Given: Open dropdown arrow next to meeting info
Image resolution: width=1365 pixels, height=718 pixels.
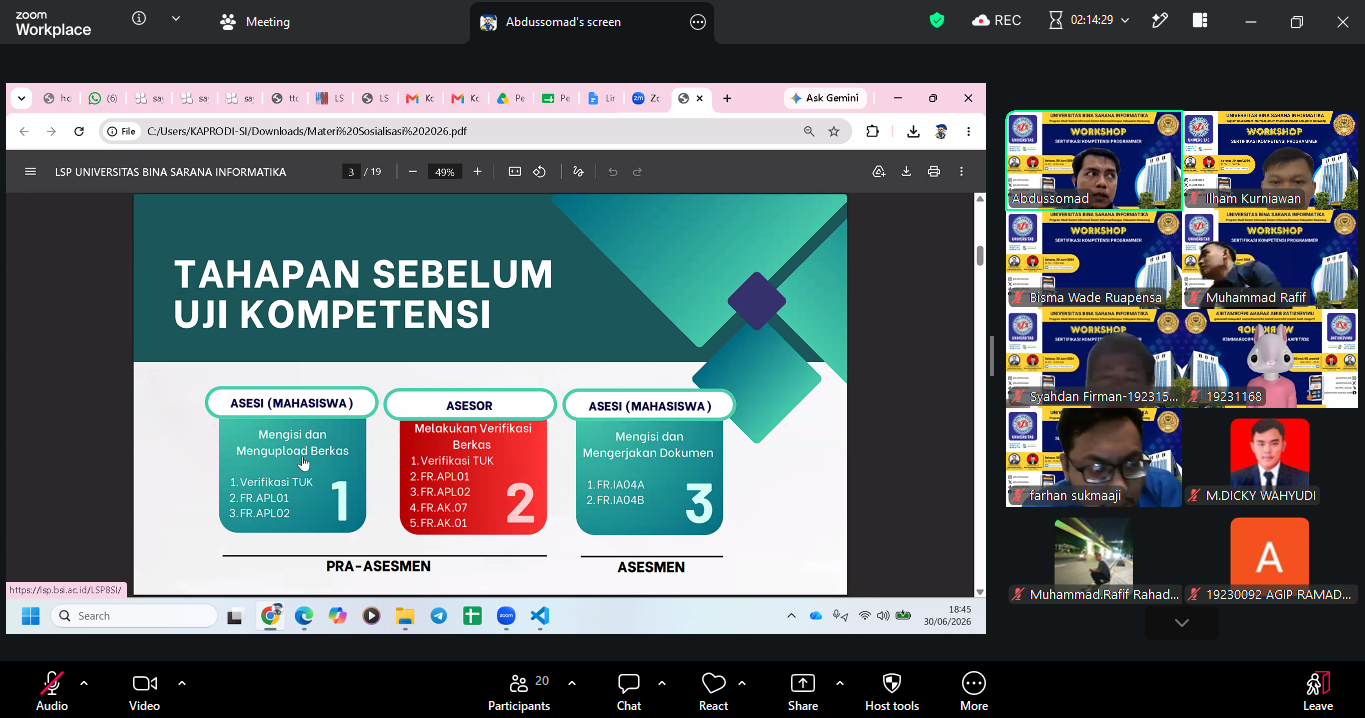Looking at the screenshot, I should click(177, 19).
